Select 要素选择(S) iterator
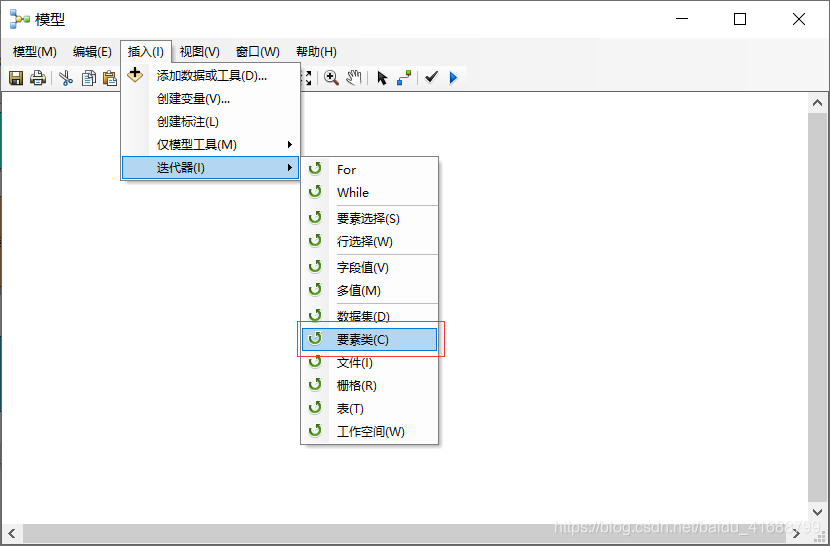The height and width of the screenshot is (546, 830). point(369,218)
